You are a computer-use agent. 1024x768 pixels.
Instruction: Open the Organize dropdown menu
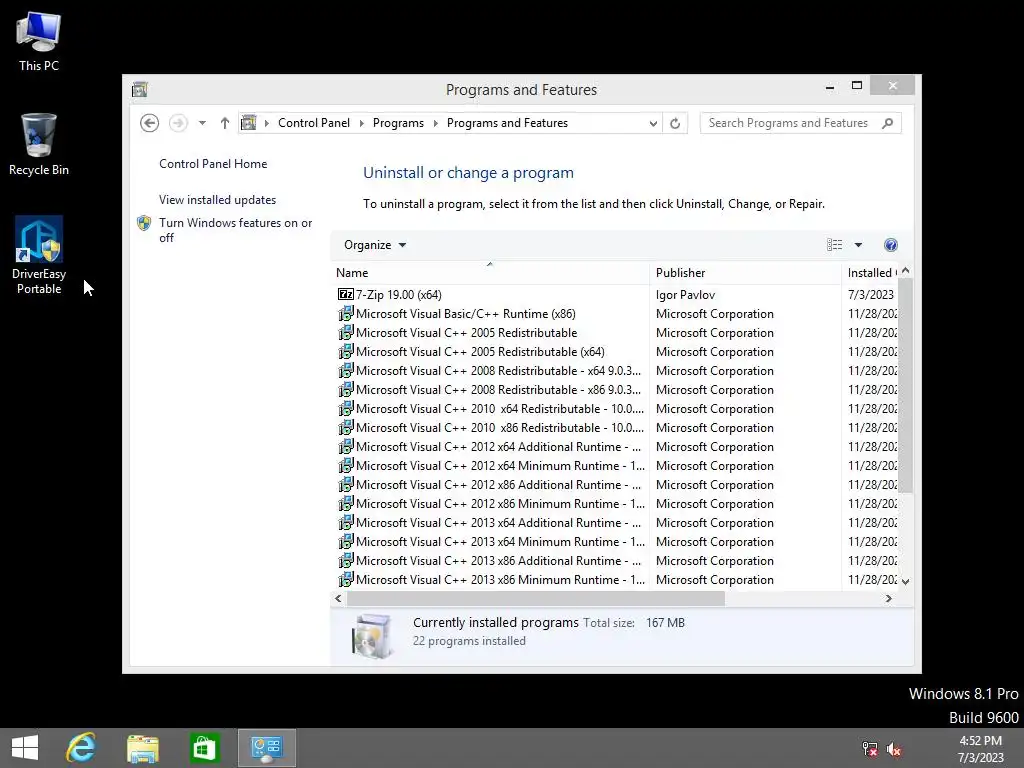click(375, 245)
